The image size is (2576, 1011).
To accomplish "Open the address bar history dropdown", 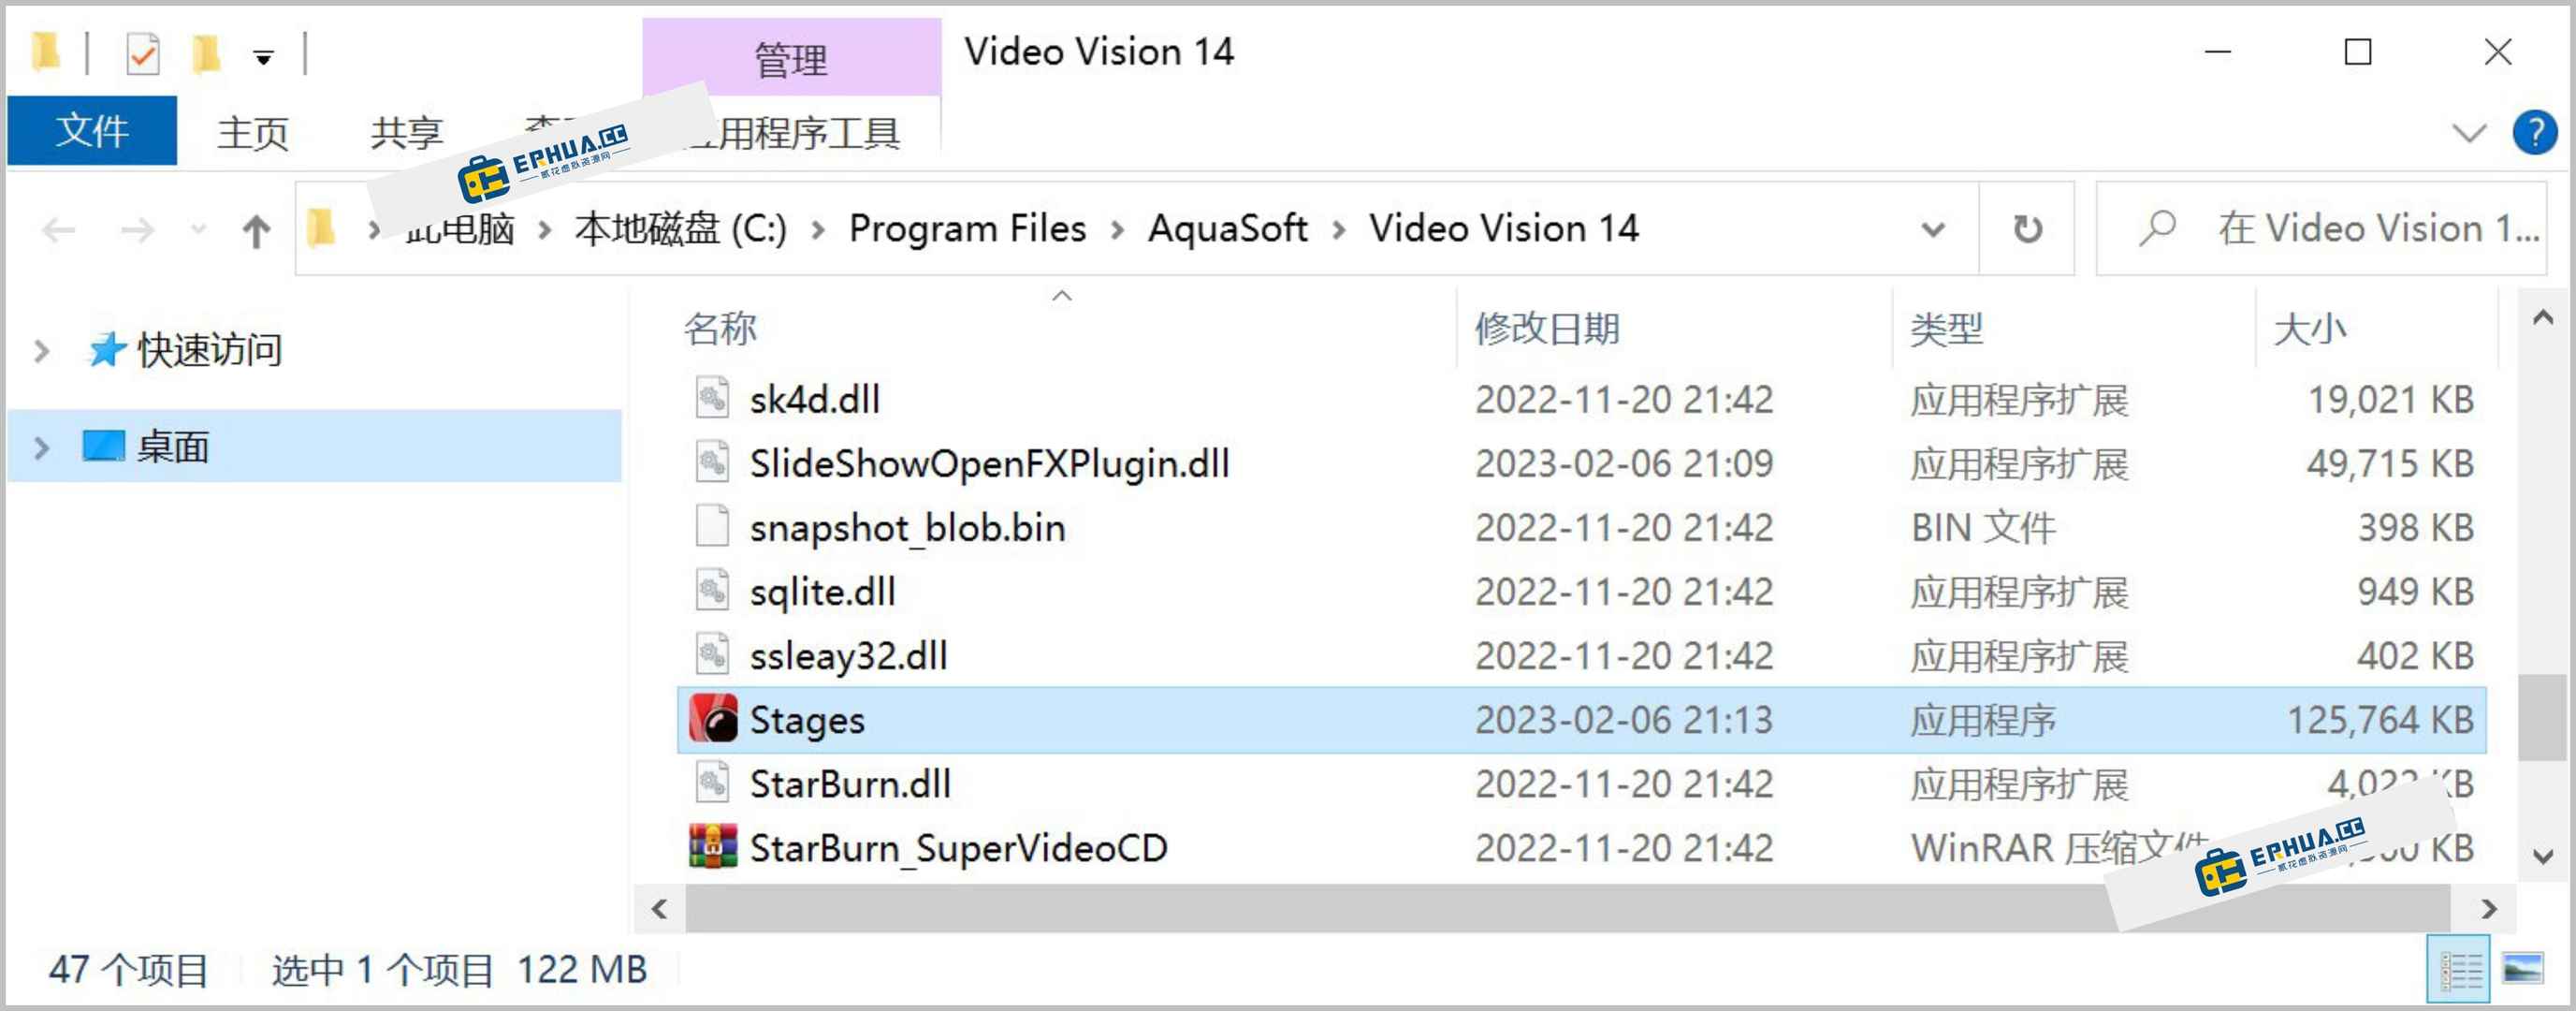I will [1933, 230].
